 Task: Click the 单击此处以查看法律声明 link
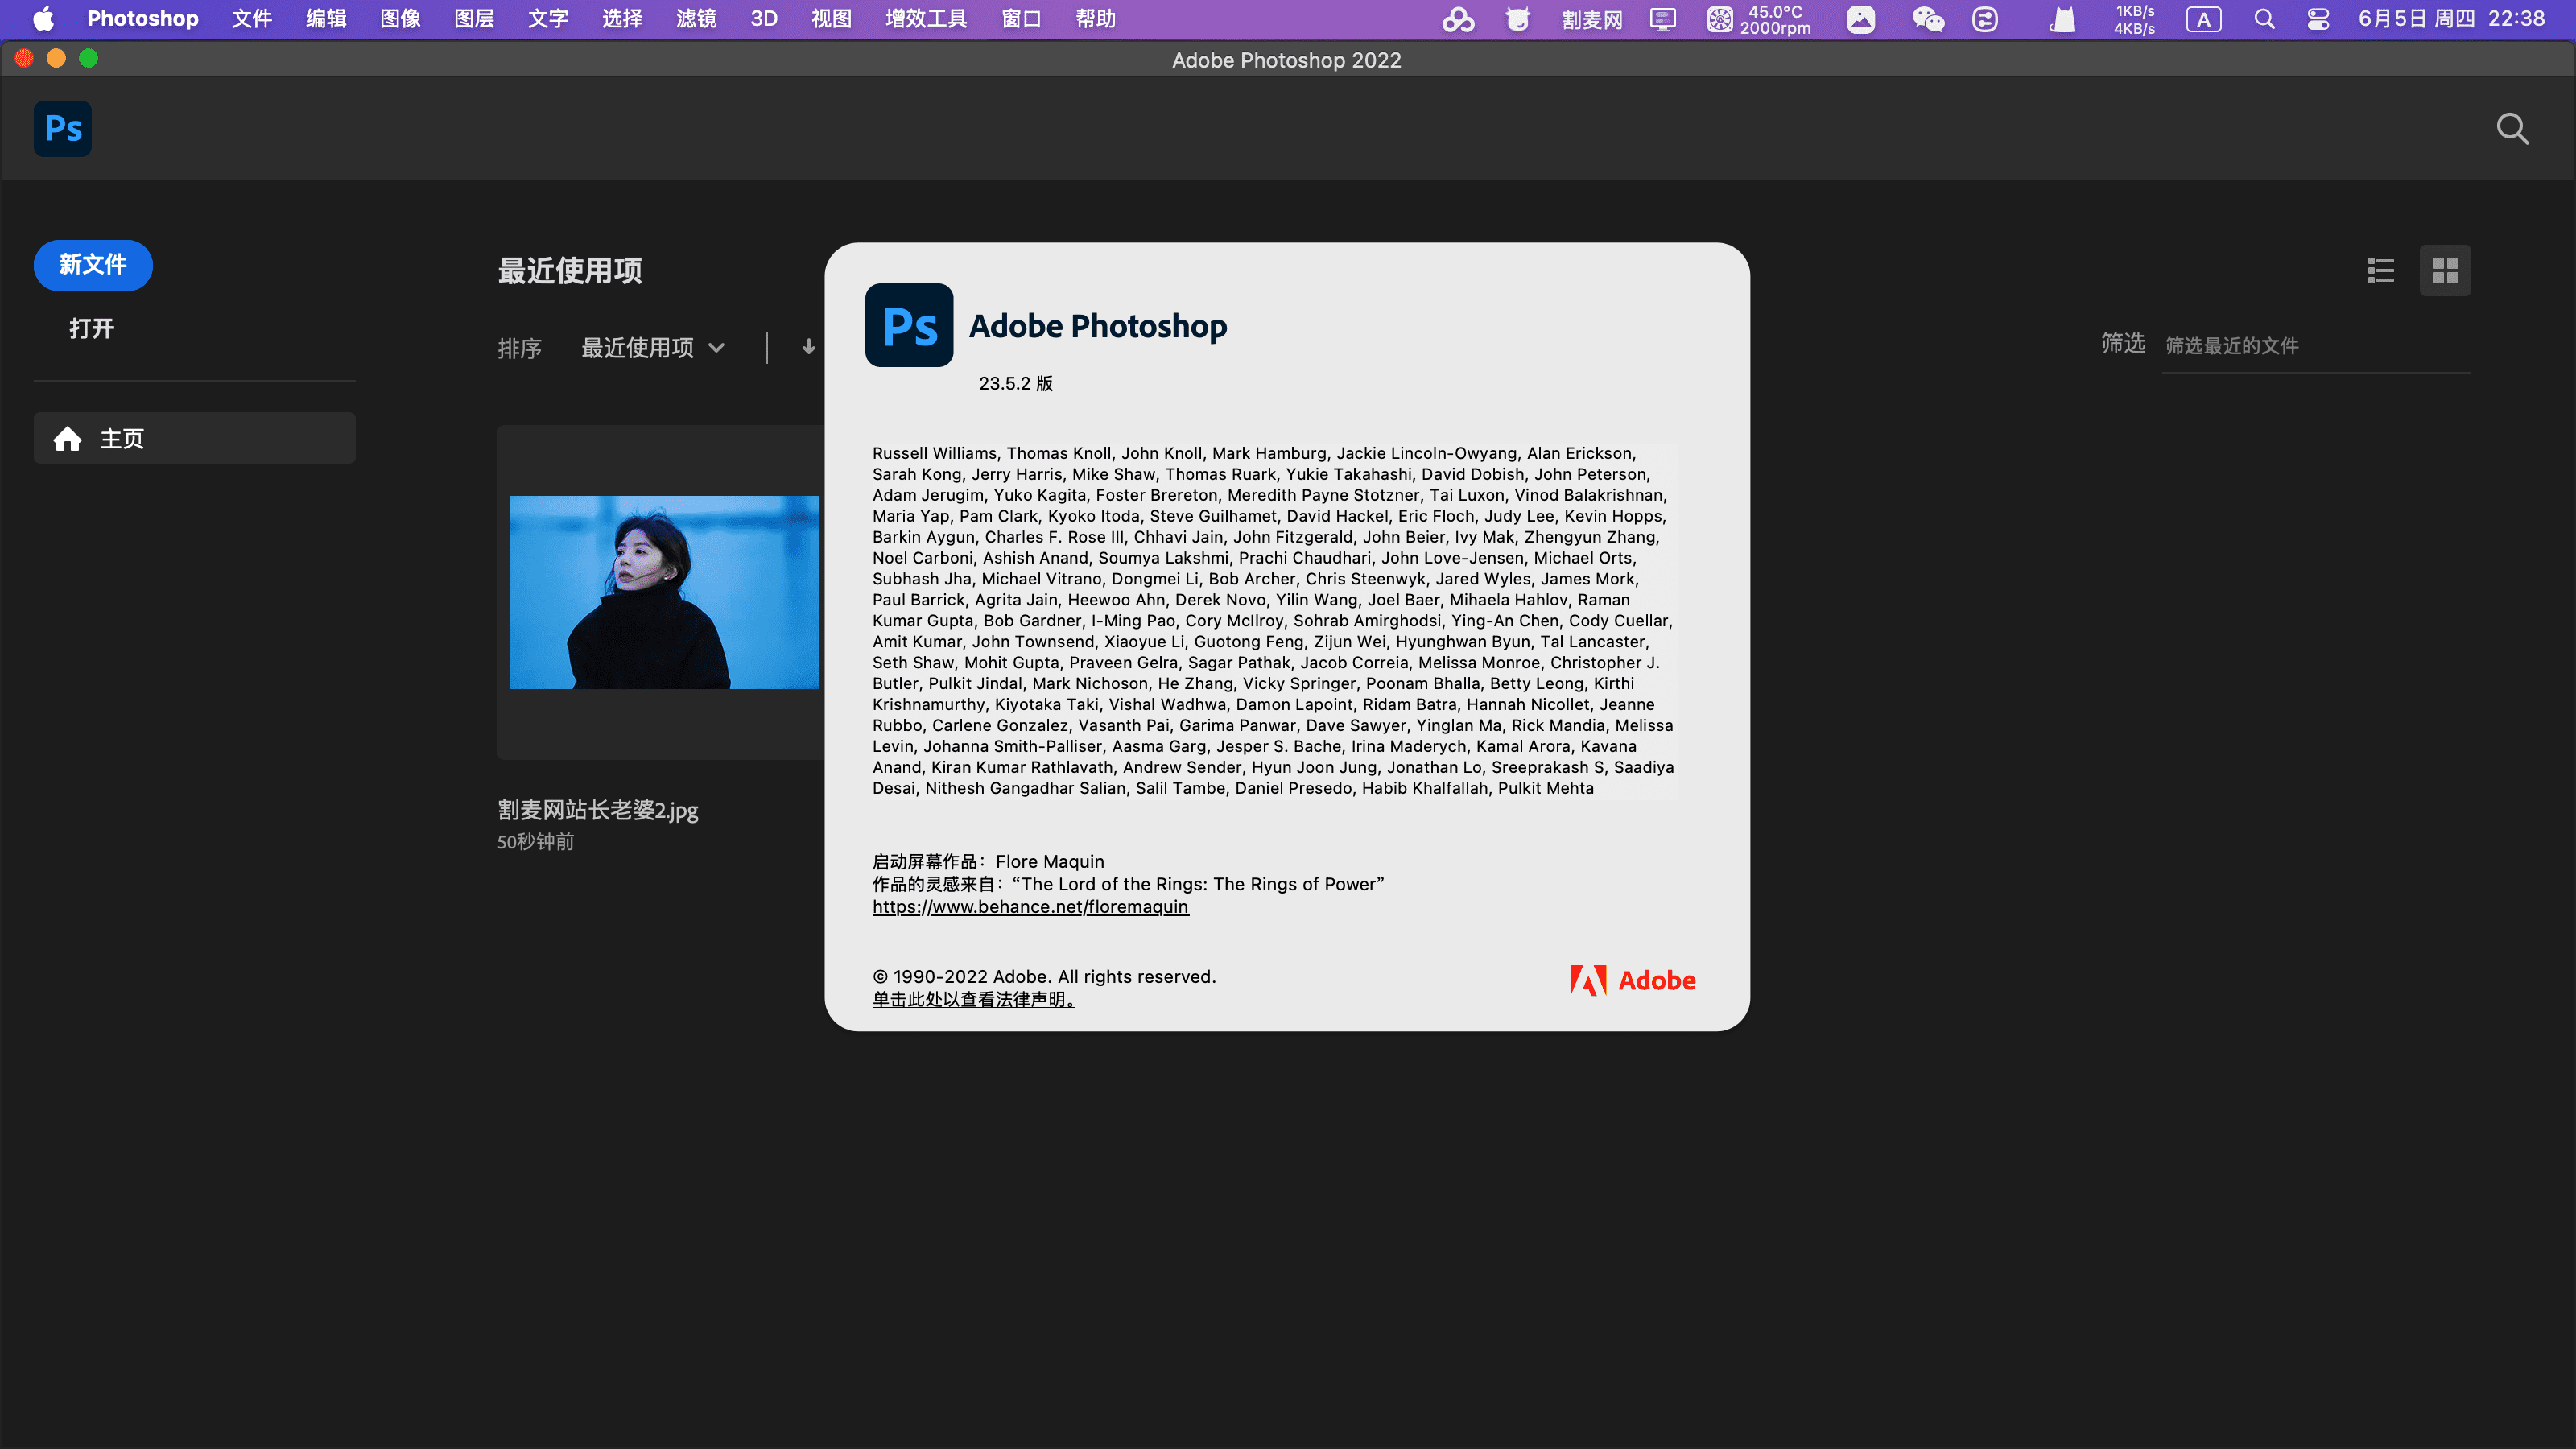[973, 999]
